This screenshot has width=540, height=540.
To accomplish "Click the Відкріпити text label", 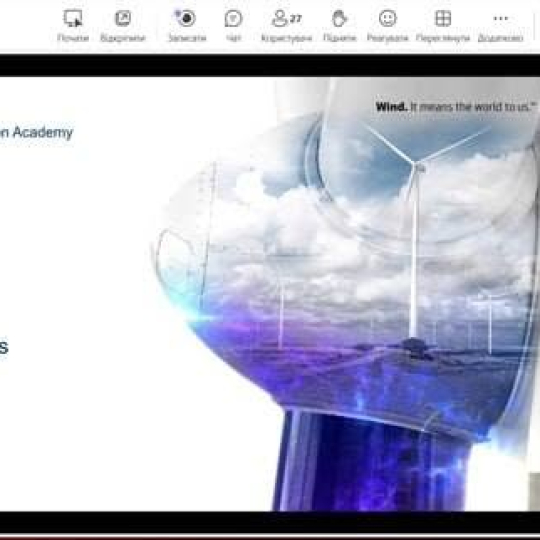I will (x=123, y=38).
